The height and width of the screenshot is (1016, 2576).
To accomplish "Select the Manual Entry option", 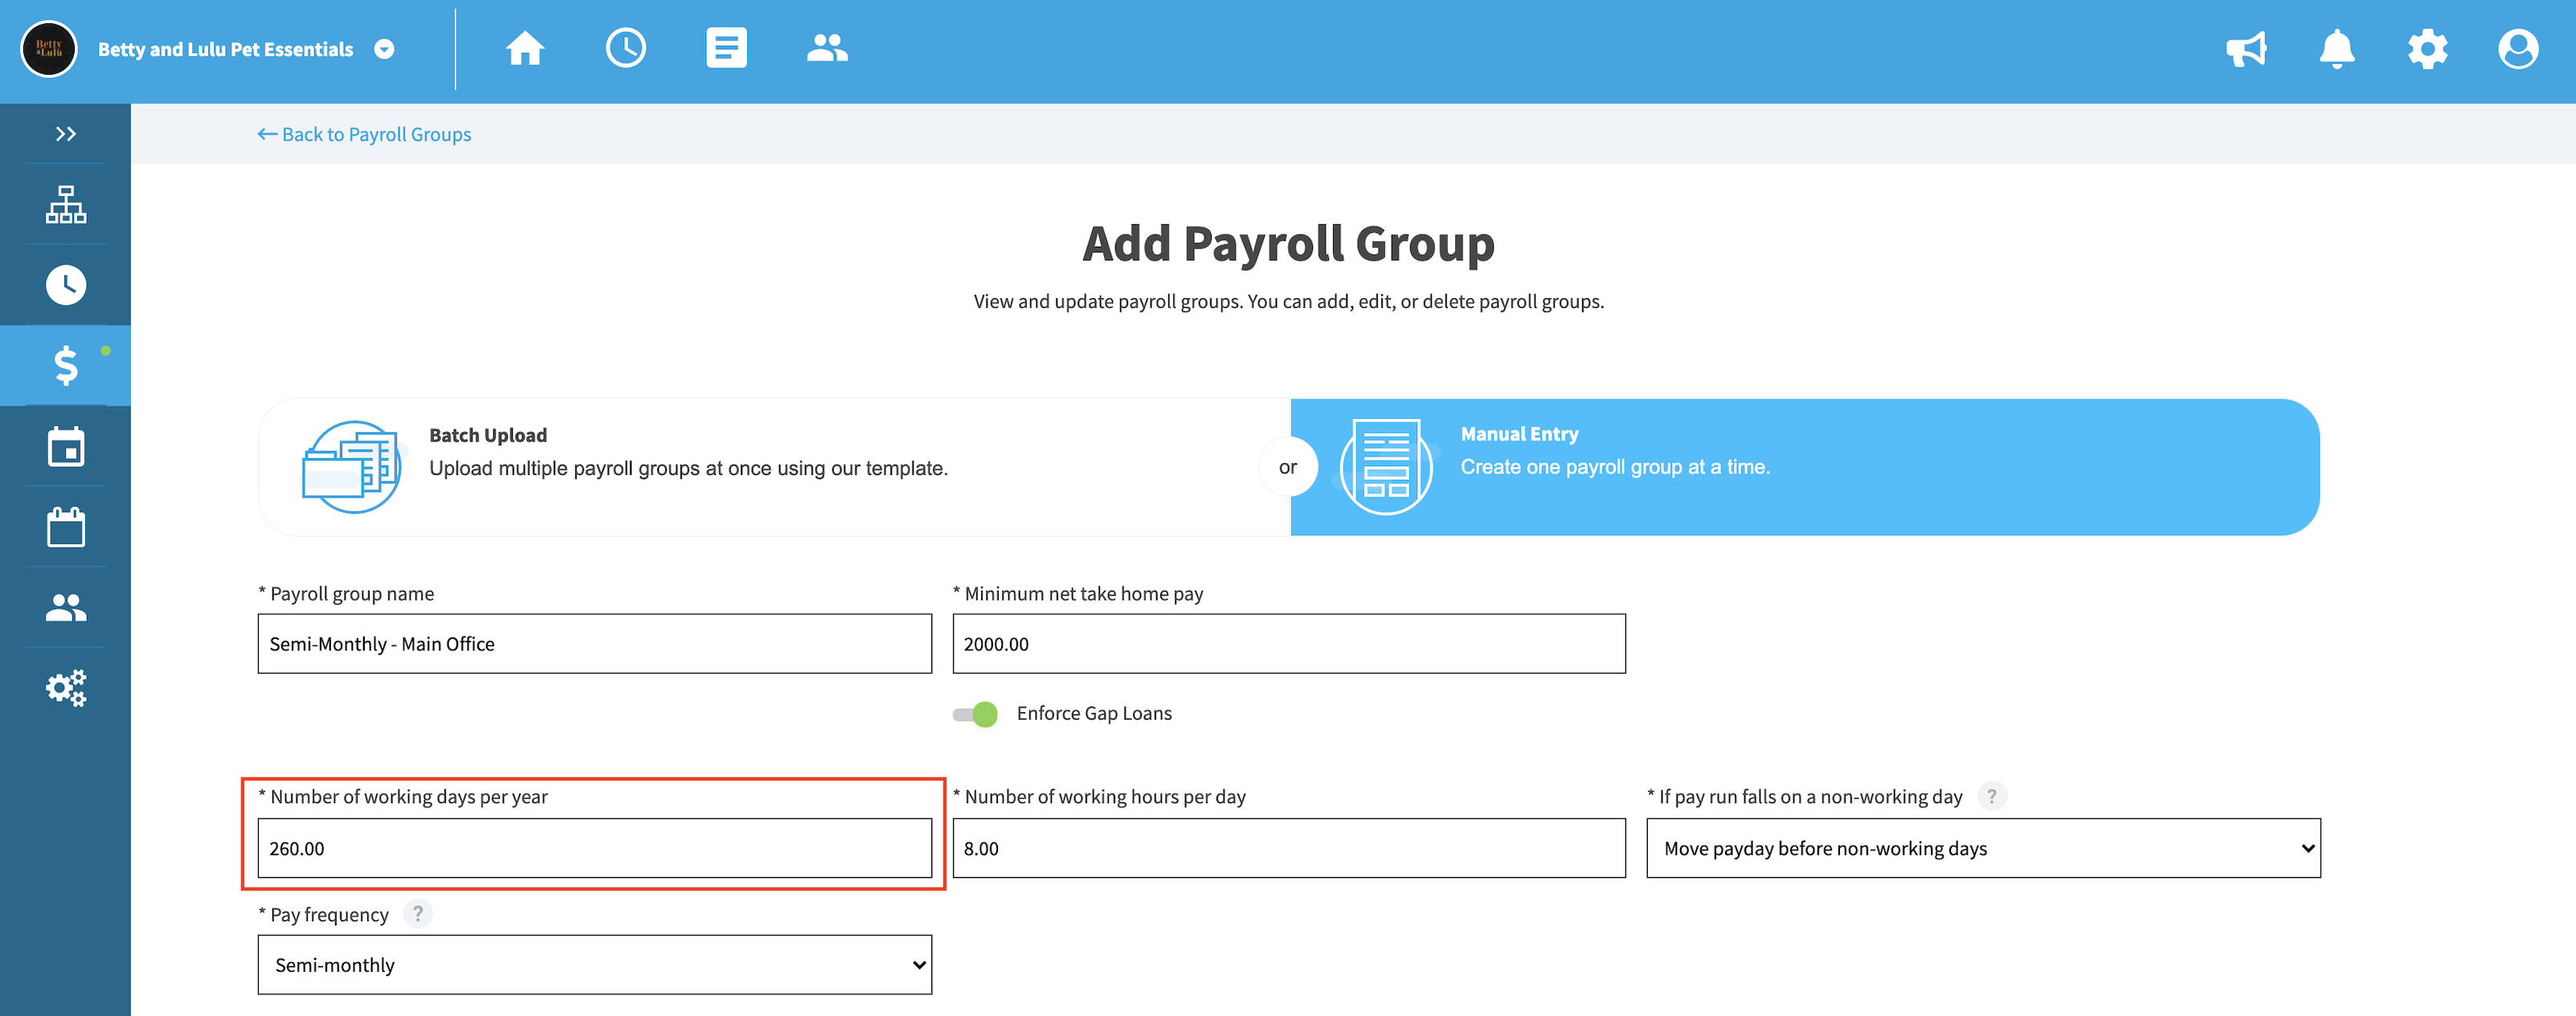I will (1805, 465).
